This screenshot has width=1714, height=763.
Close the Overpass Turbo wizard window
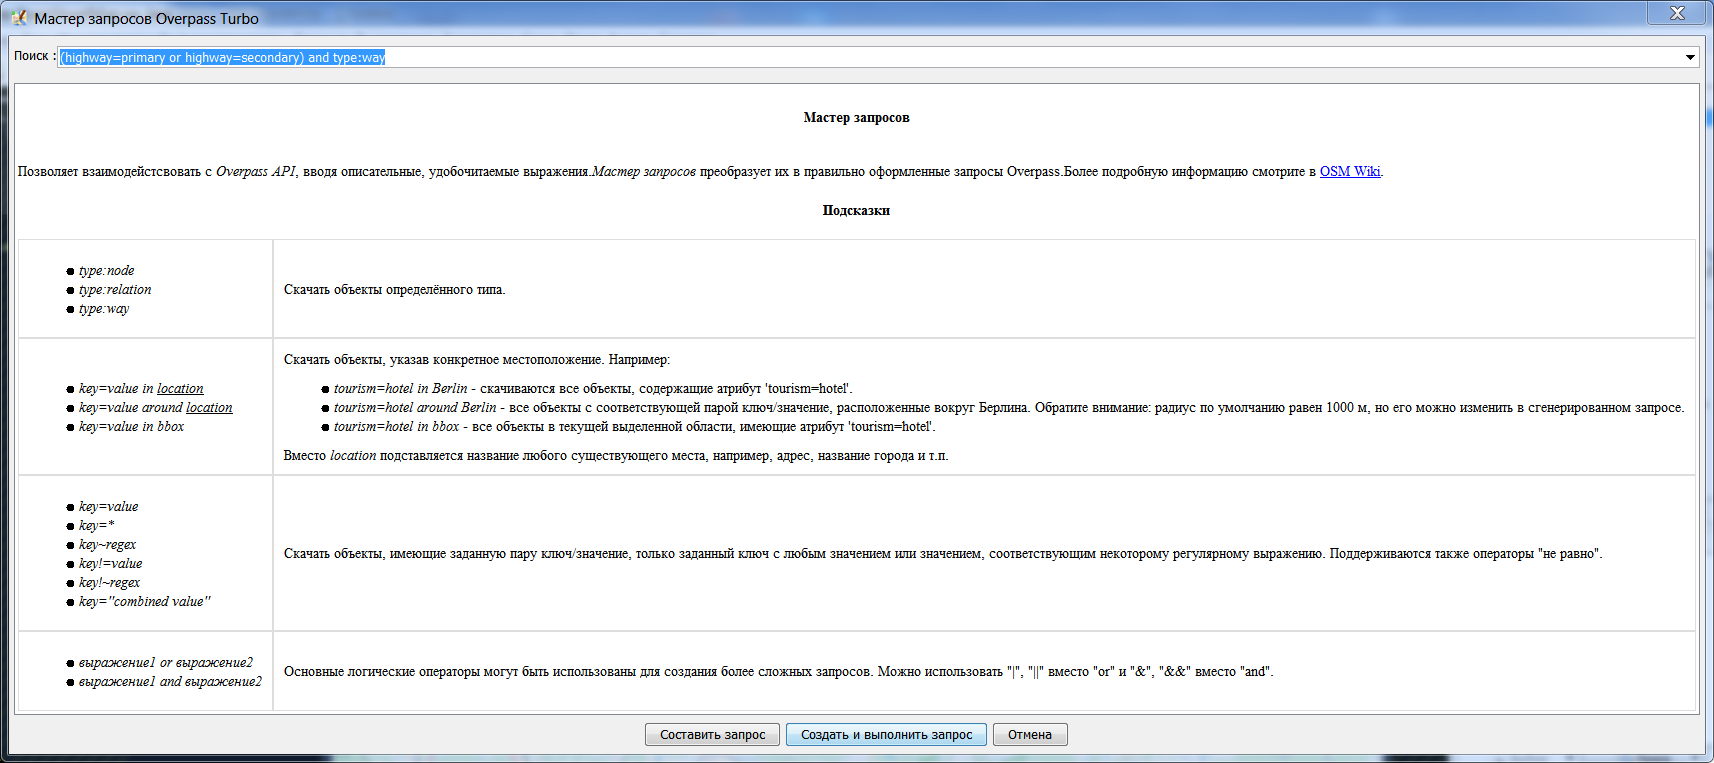[1677, 13]
